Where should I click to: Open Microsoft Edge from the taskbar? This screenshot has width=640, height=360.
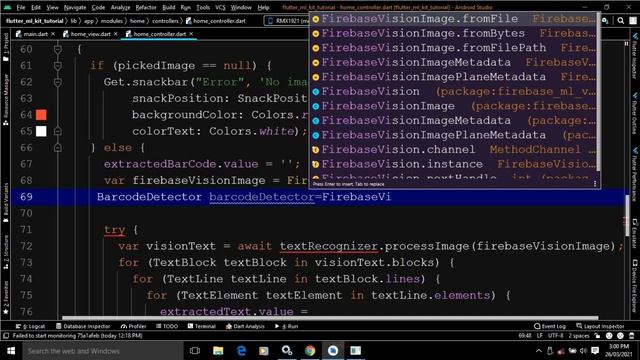241,351
